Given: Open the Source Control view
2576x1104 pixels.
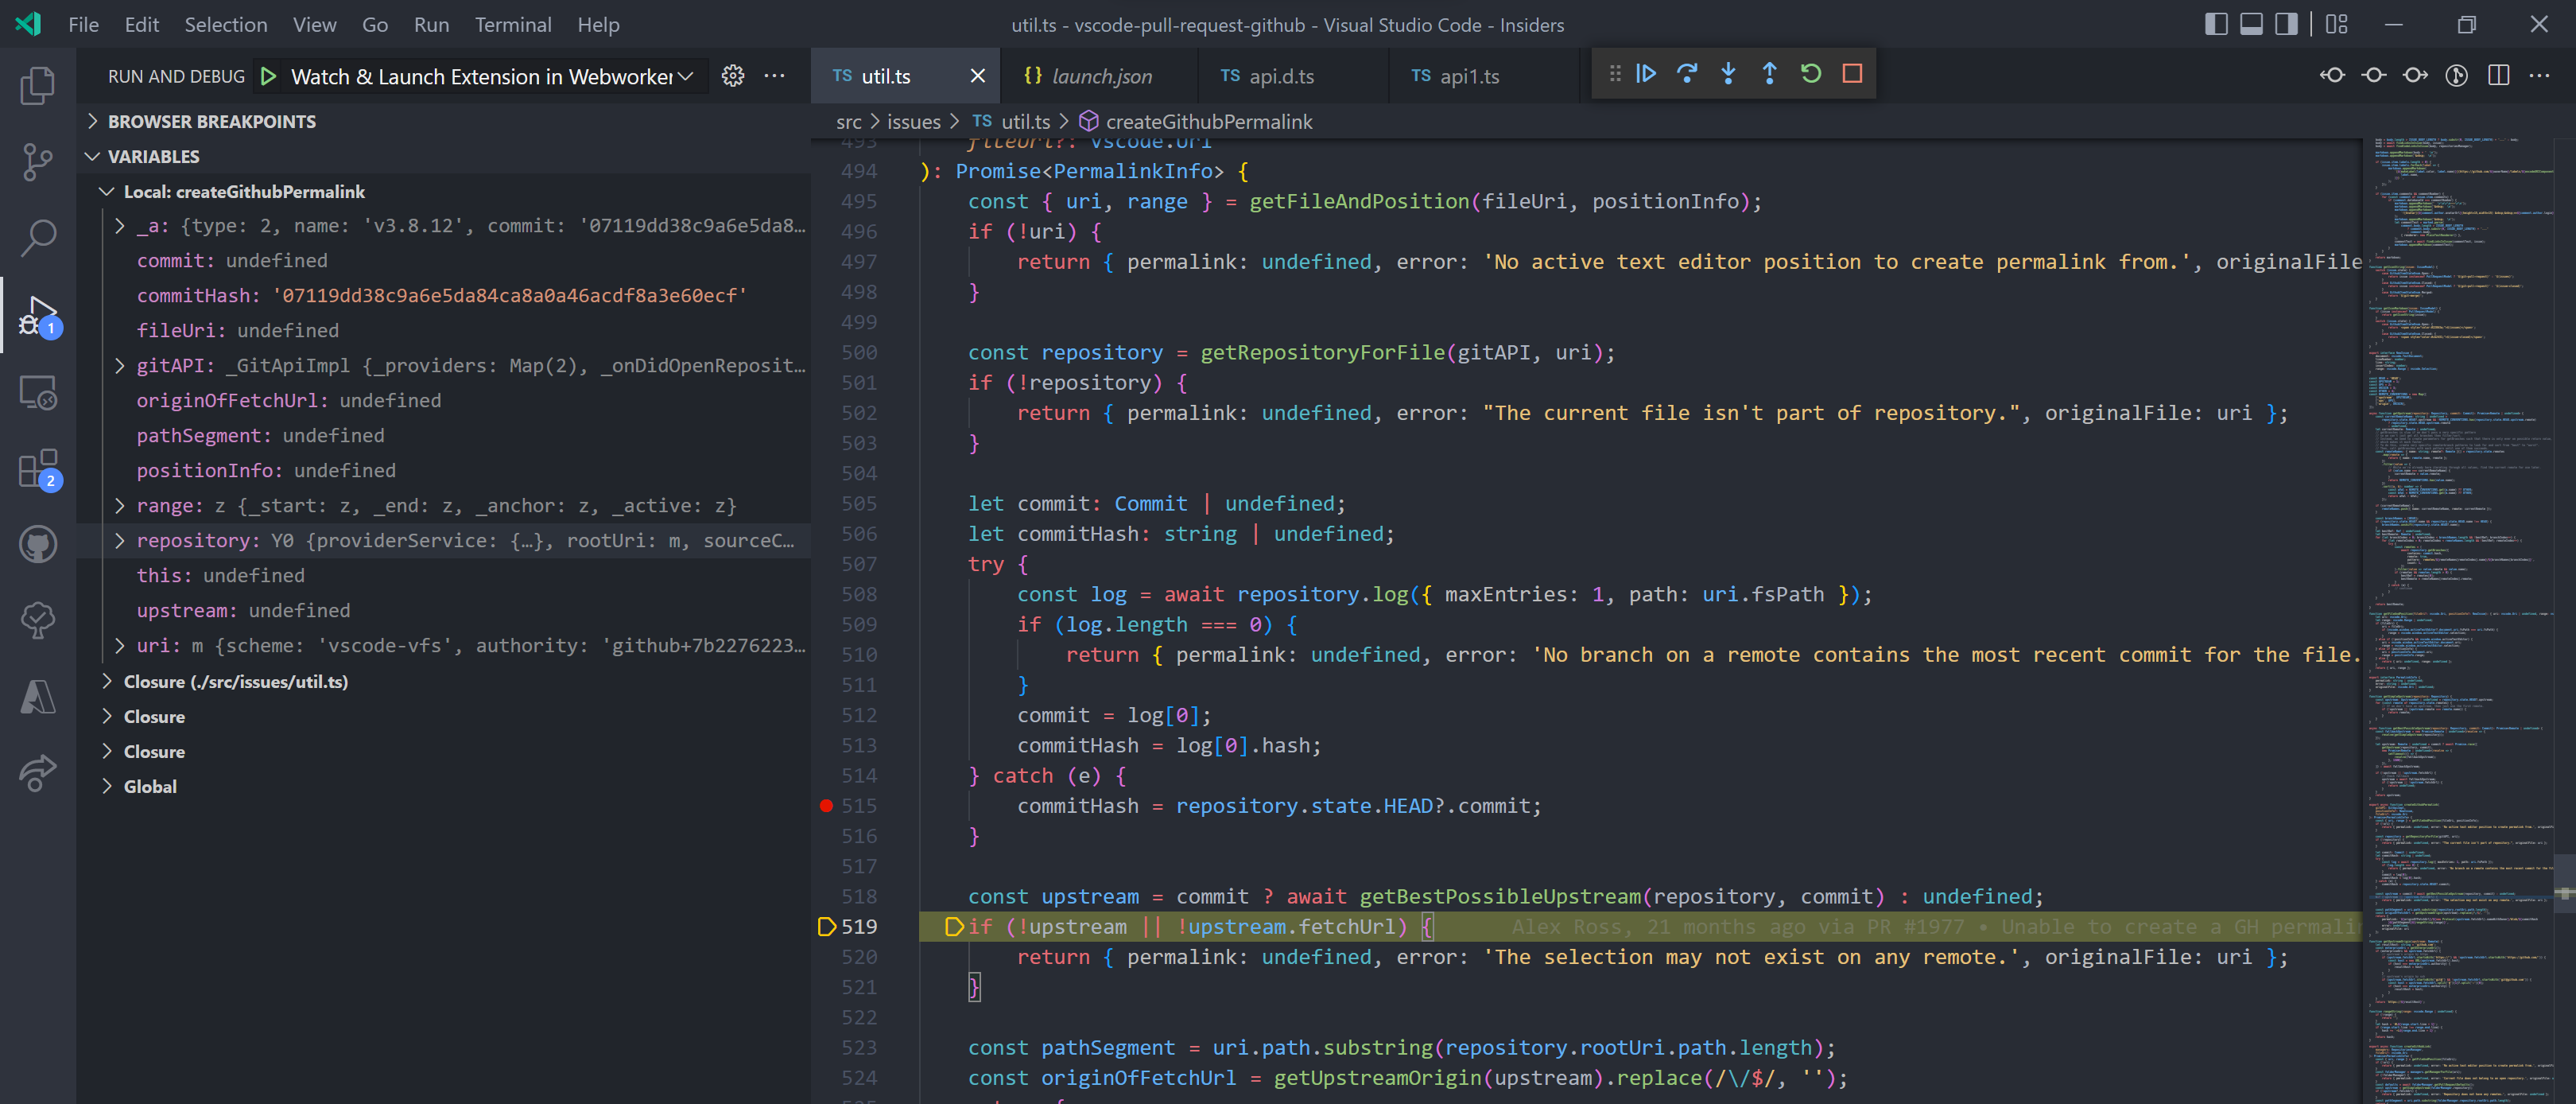Looking at the screenshot, I should click(x=37, y=161).
